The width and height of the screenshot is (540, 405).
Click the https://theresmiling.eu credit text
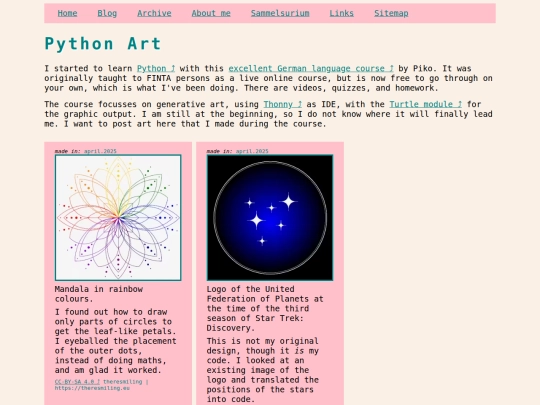pos(92,388)
